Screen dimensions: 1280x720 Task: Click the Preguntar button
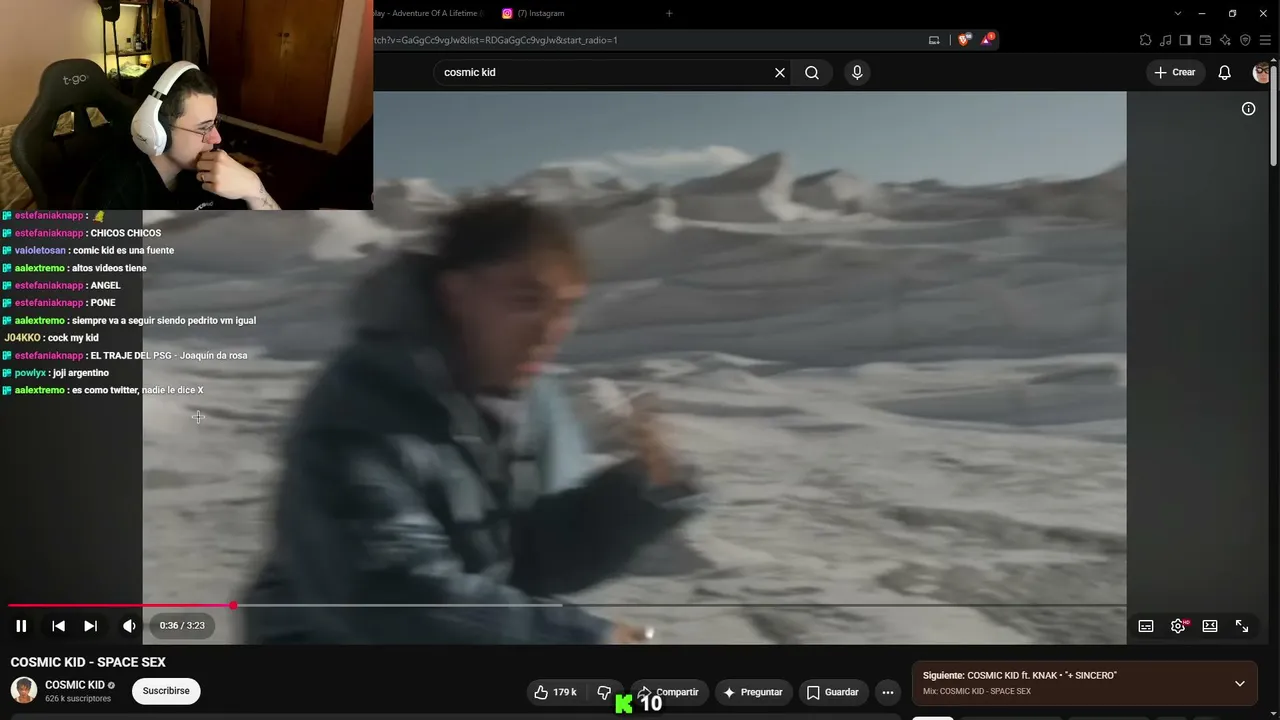pyautogui.click(x=752, y=692)
